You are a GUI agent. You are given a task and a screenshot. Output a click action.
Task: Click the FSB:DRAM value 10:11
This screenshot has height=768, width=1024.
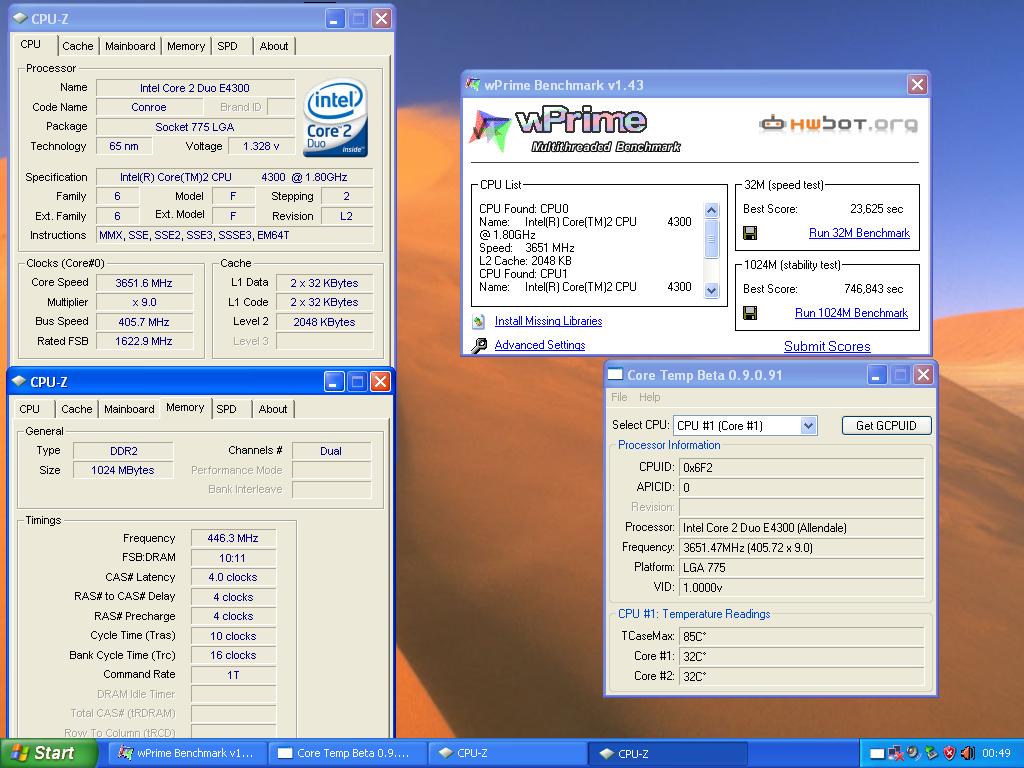[x=233, y=558]
